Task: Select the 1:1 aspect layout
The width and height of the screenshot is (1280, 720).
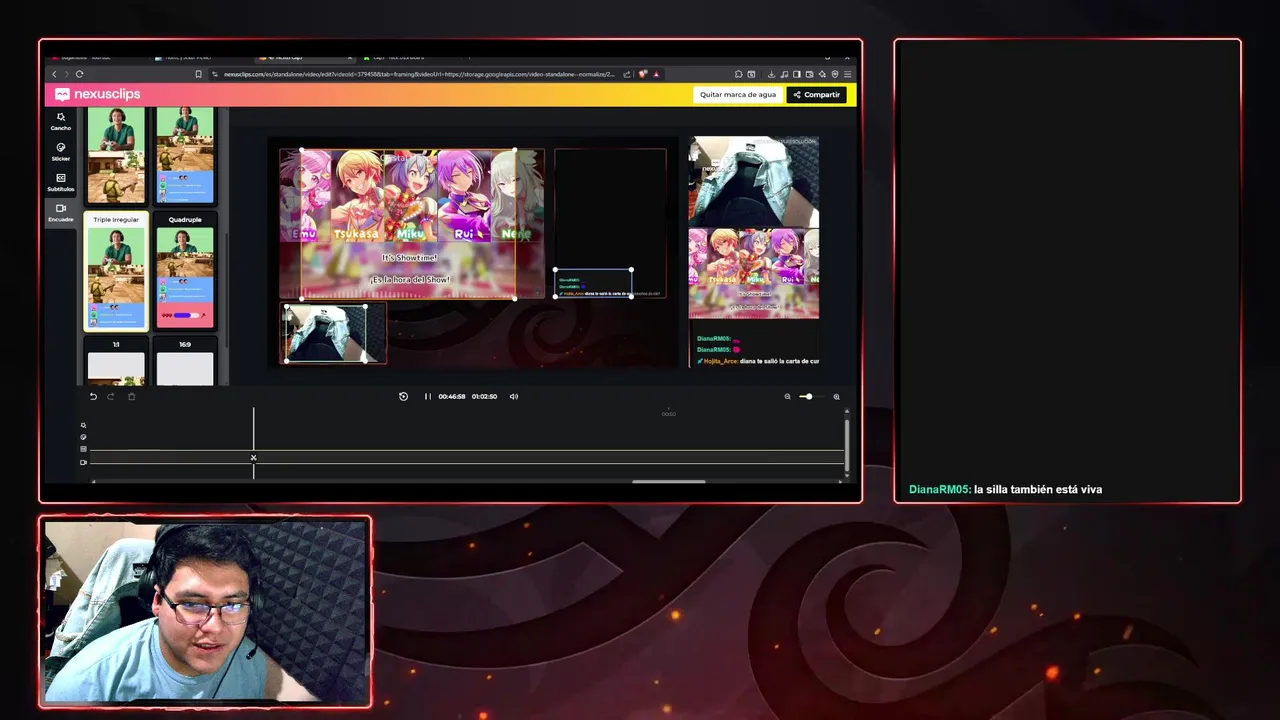Action: pos(116,361)
